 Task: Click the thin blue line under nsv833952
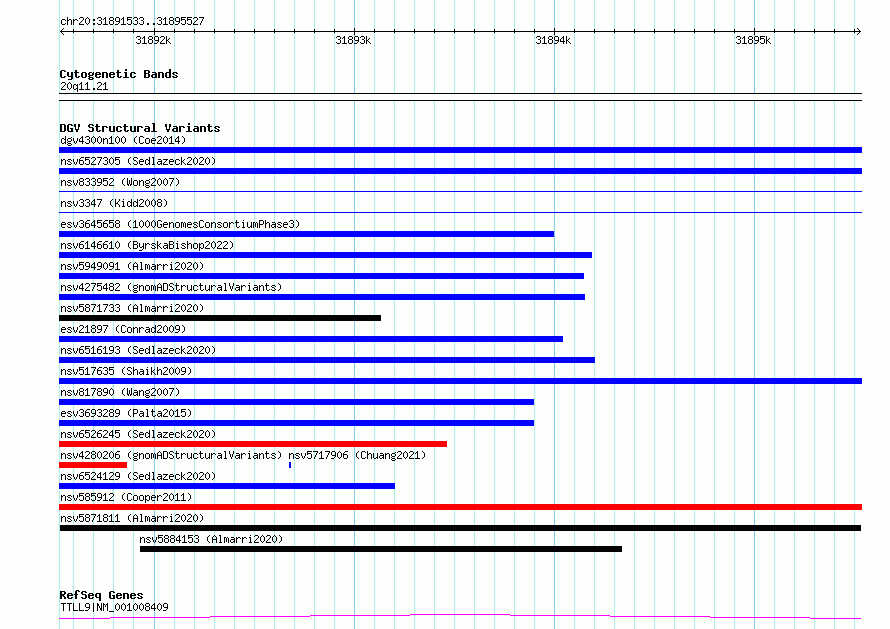[460, 192]
